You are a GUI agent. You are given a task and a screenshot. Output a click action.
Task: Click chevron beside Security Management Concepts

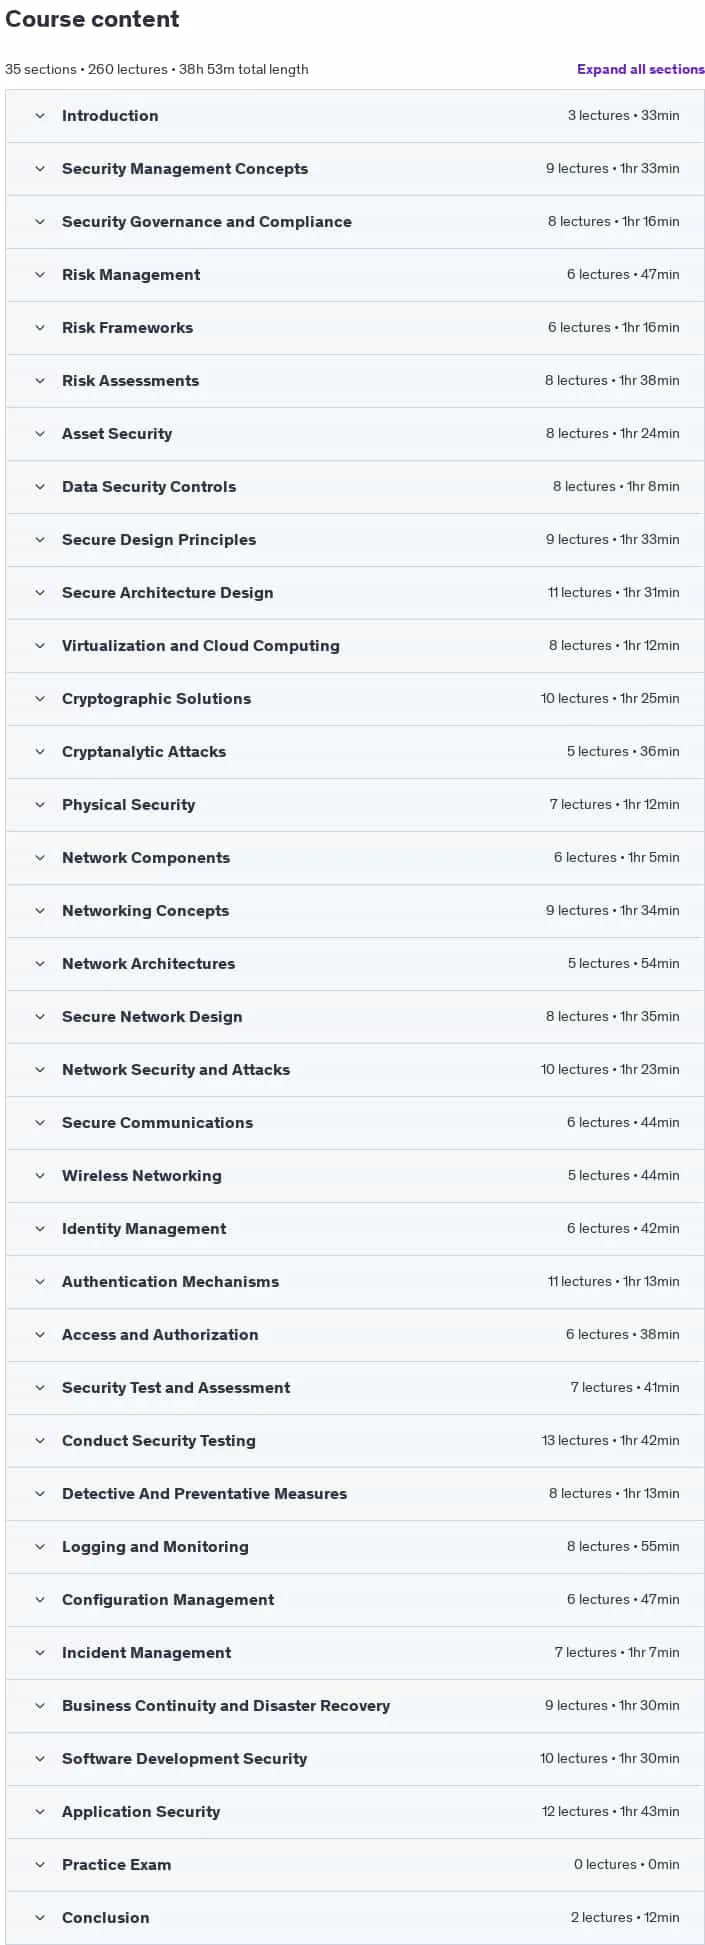coord(40,169)
